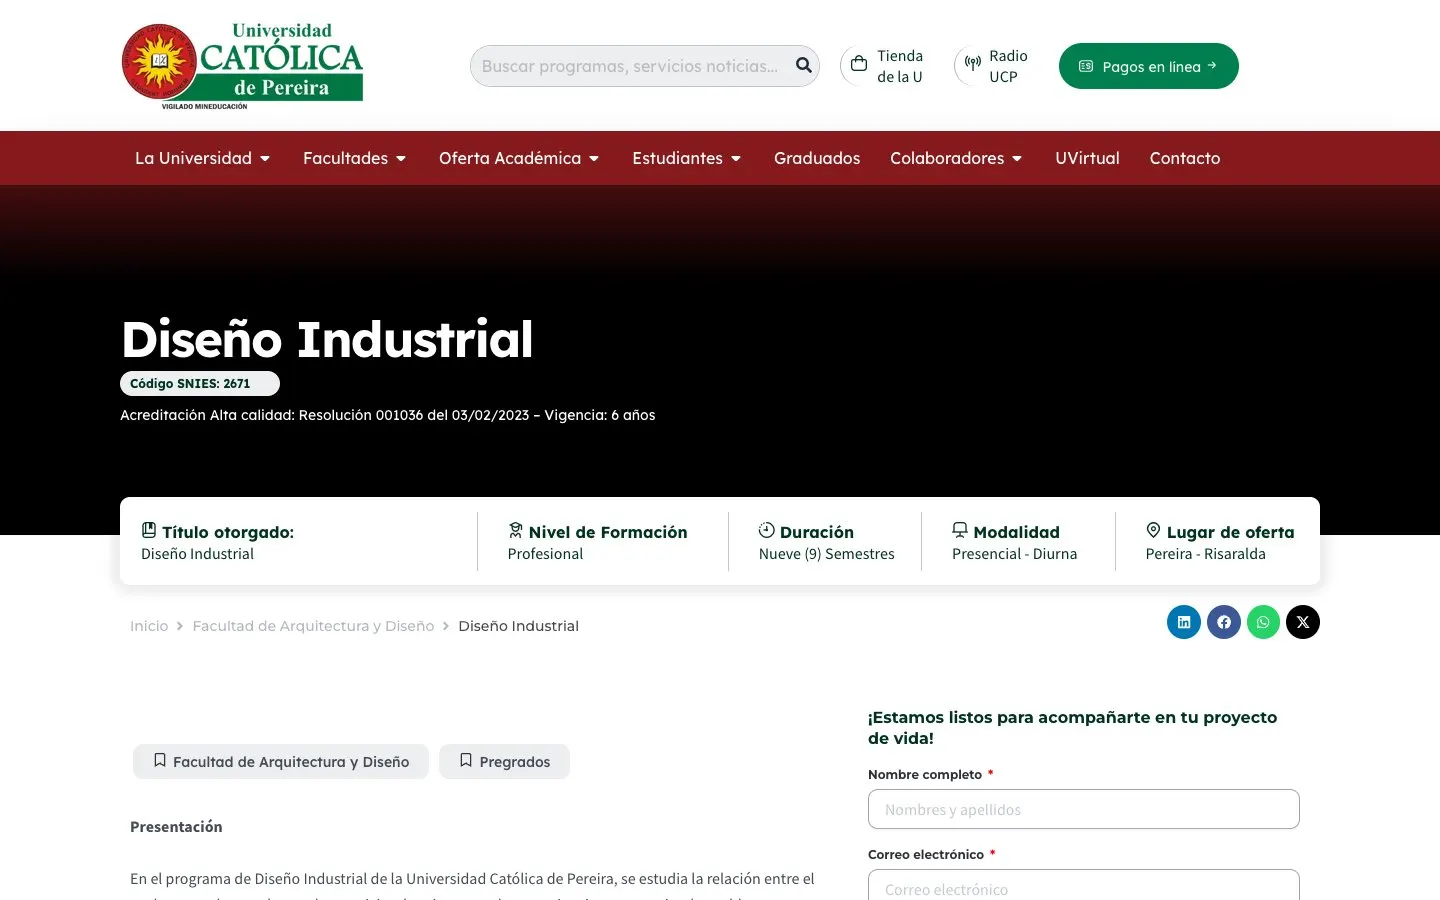The image size is (1440, 900).
Task: Focus the program search input field
Action: click(630, 66)
